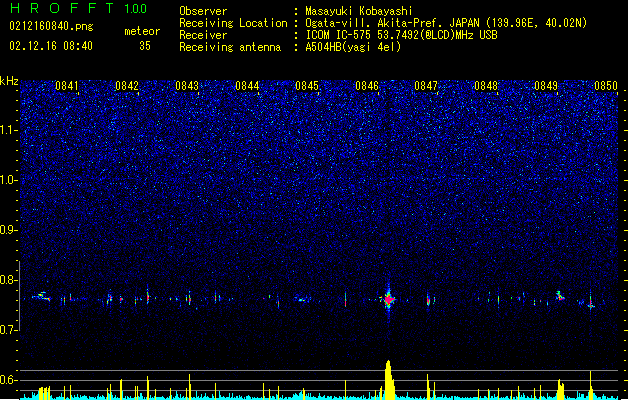Click the version number 1.0.0
The image size is (629, 400).
pyautogui.click(x=135, y=9)
